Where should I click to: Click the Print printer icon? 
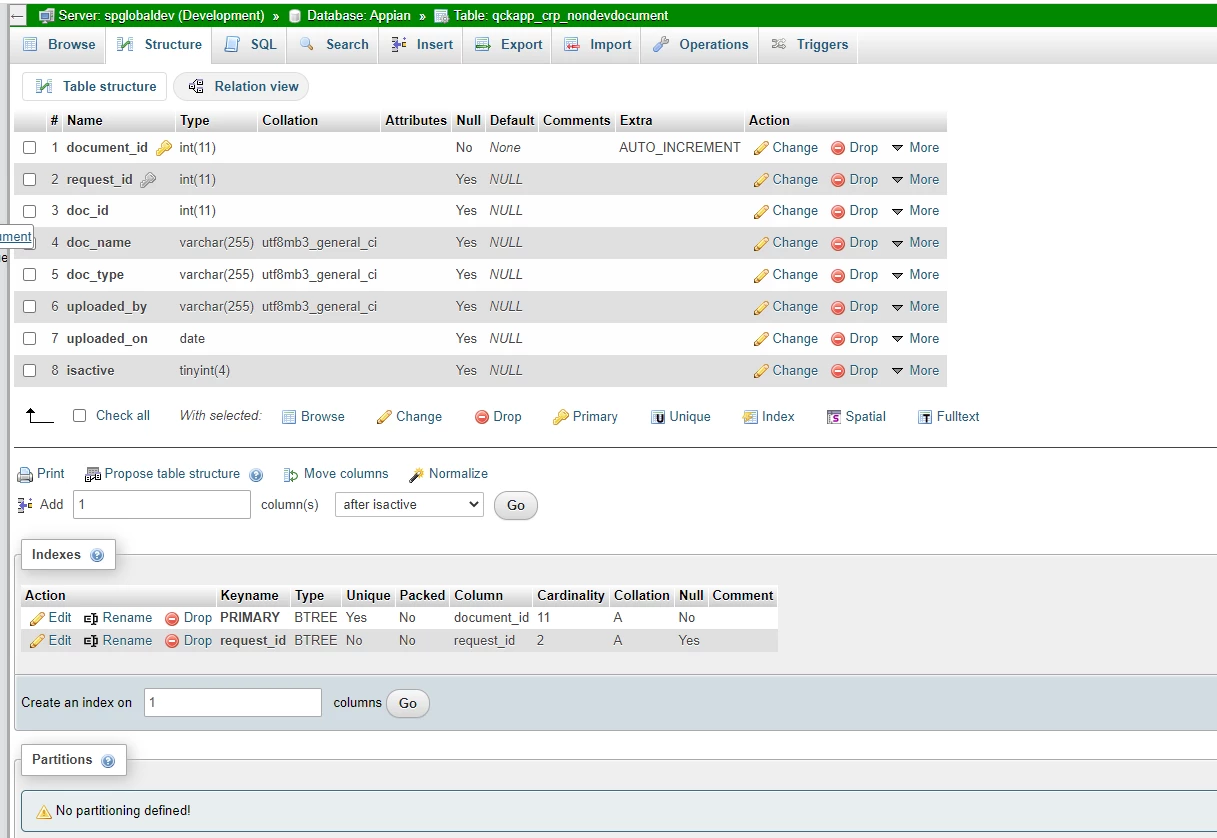tap(25, 475)
